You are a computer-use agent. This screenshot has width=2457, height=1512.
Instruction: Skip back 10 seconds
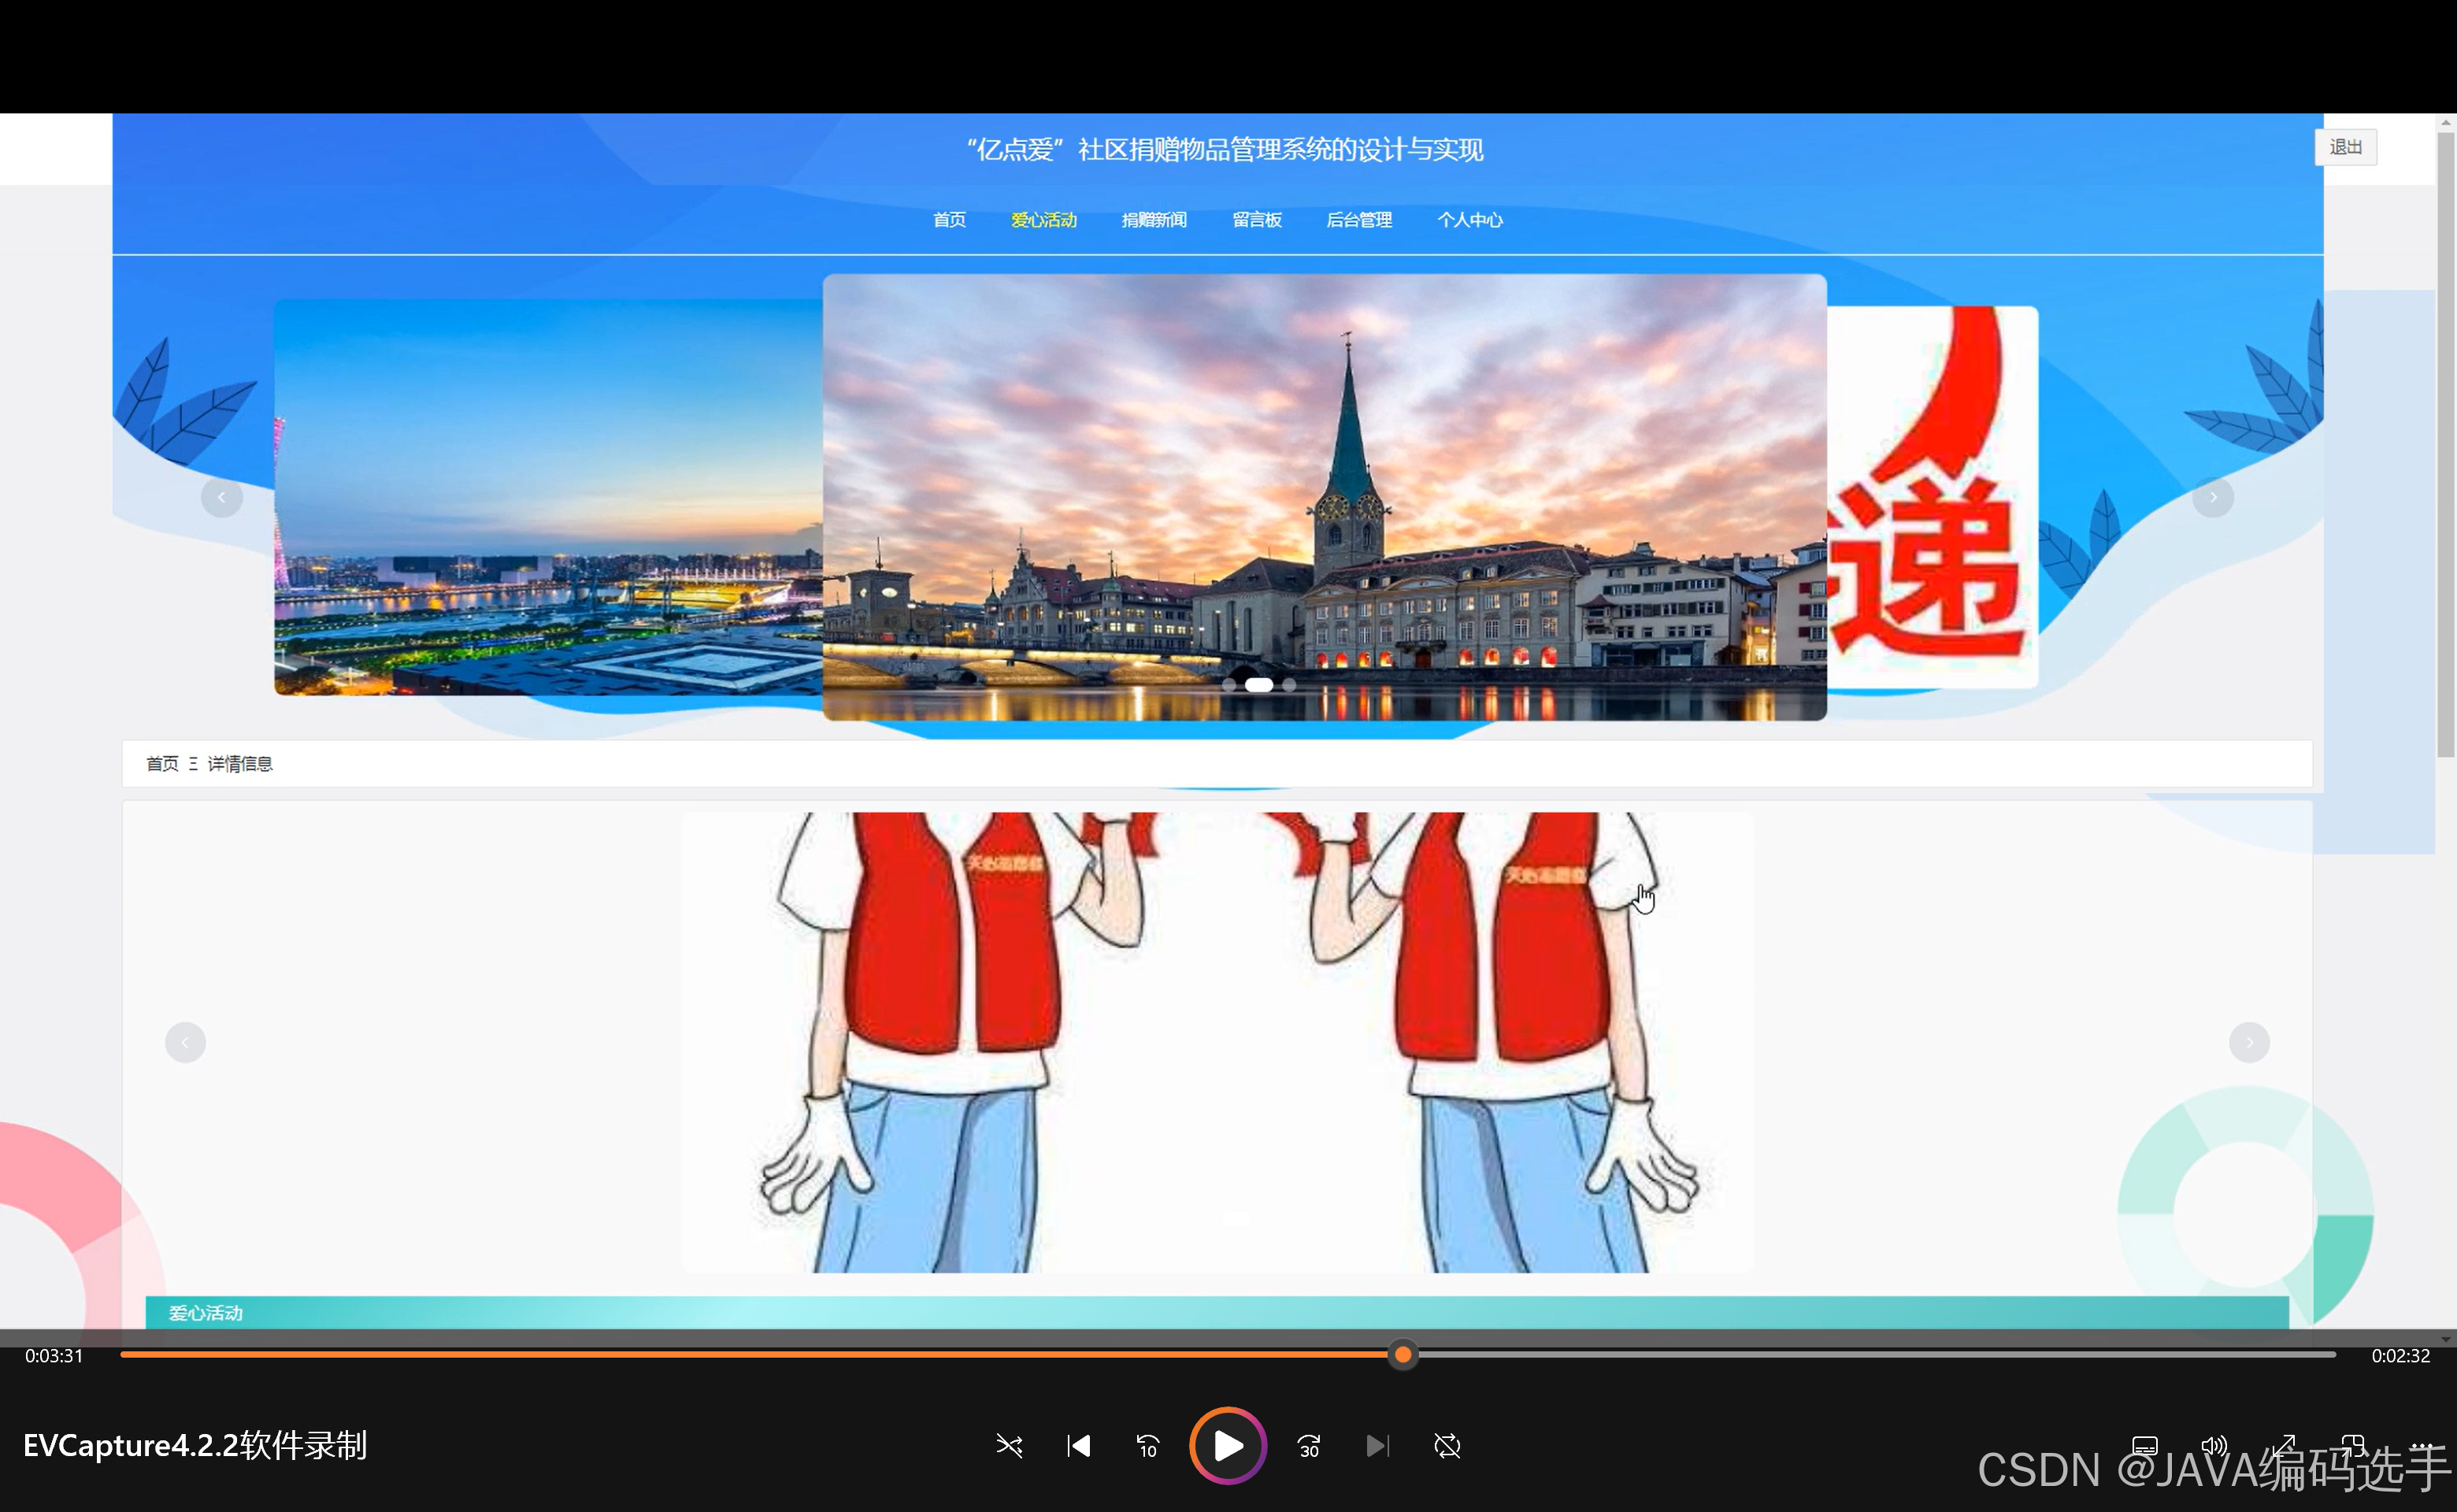[x=1147, y=1446]
